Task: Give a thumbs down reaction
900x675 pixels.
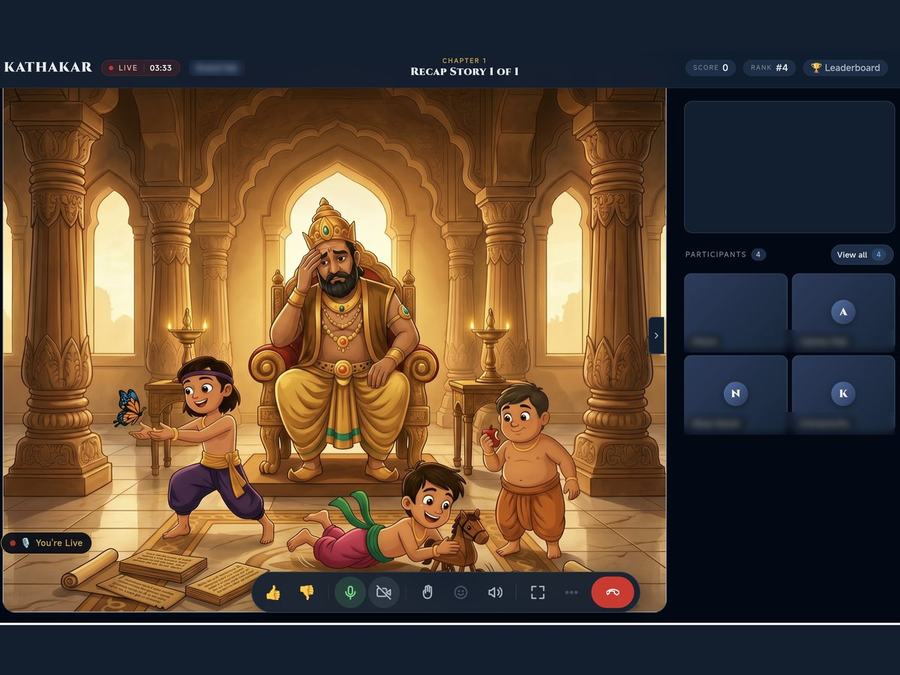Action: pos(307,592)
